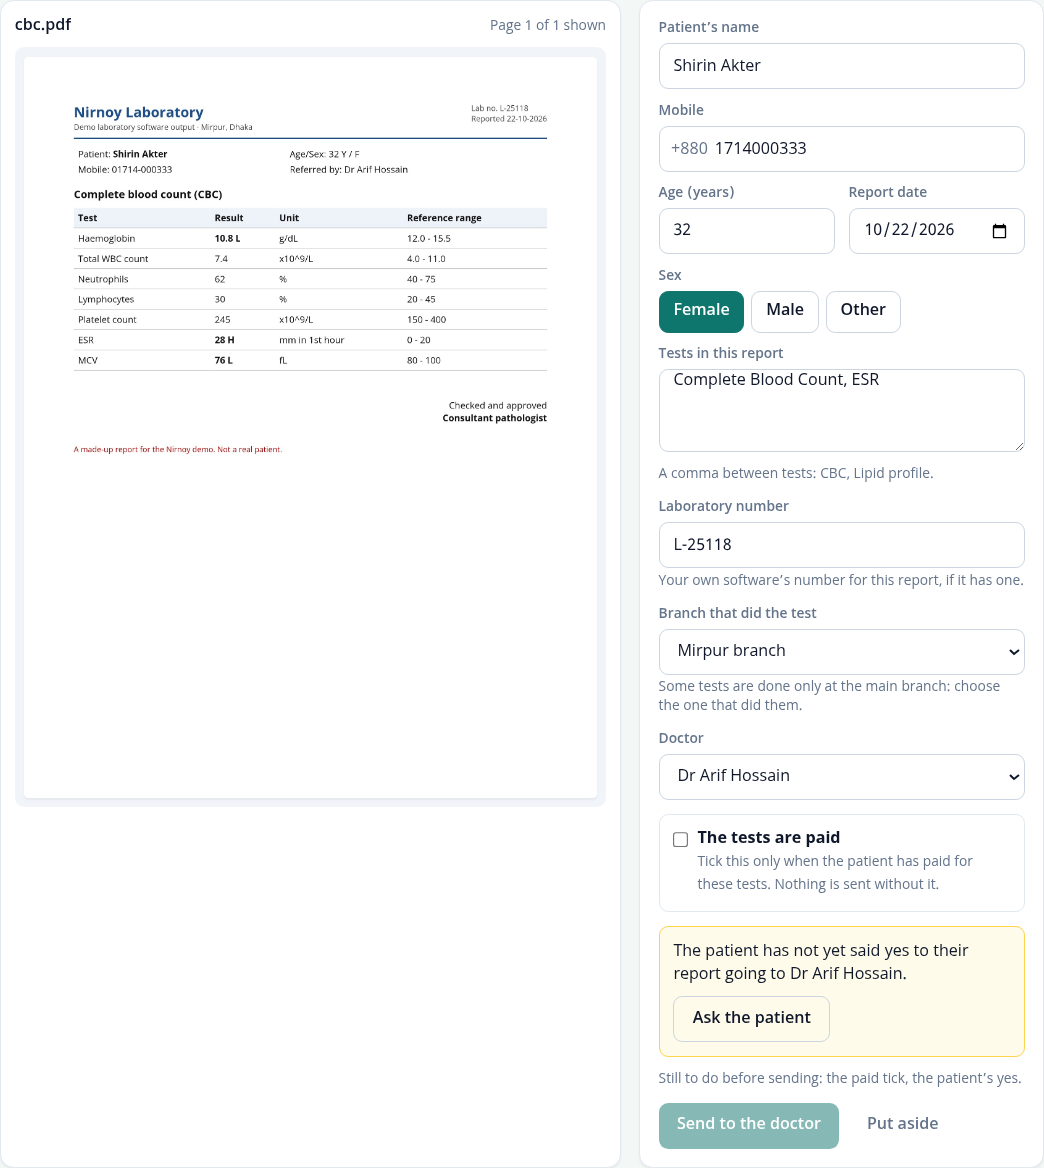
Task: Click the 'Total WBC count' row label
Action: click(113, 258)
